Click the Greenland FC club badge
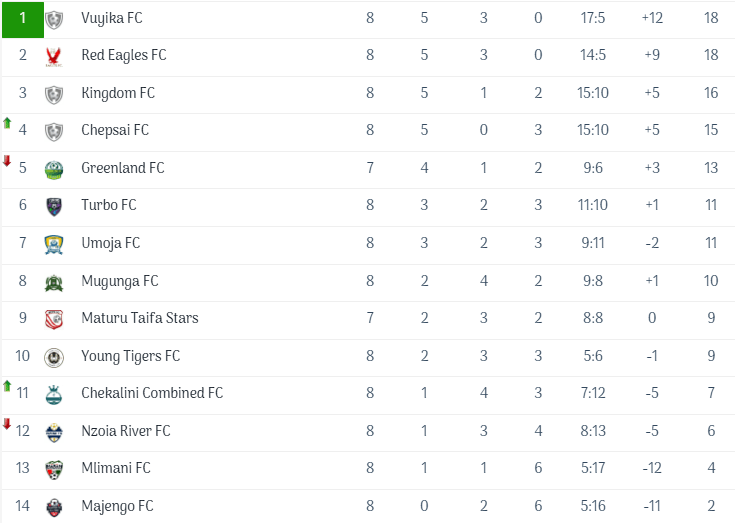The image size is (735, 523). [x=54, y=169]
